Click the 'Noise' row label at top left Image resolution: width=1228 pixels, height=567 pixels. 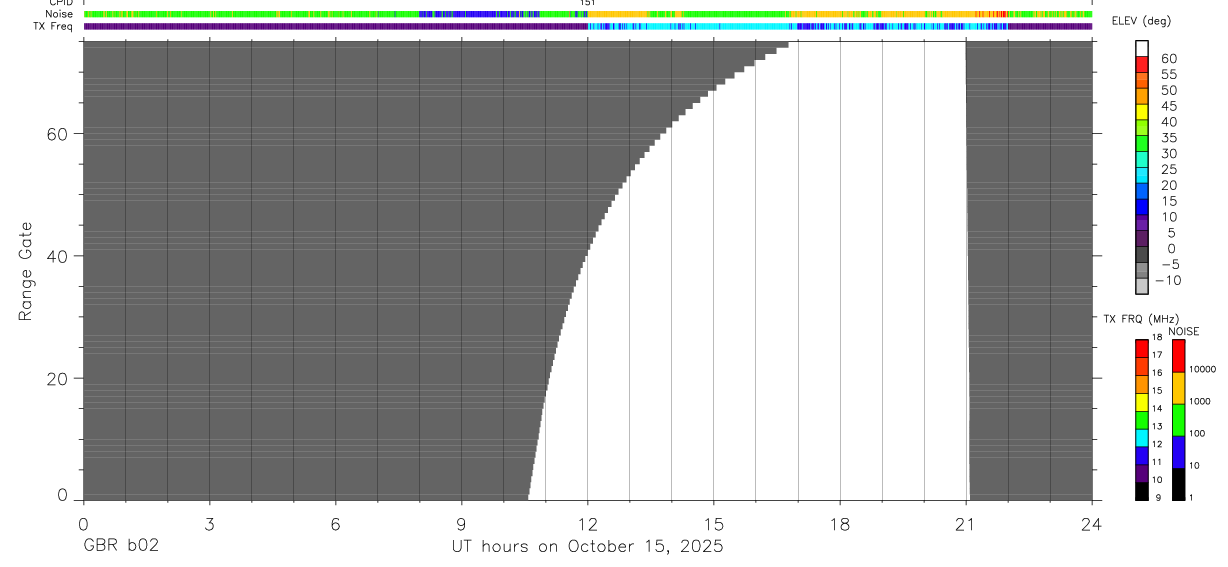tap(60, 14)
